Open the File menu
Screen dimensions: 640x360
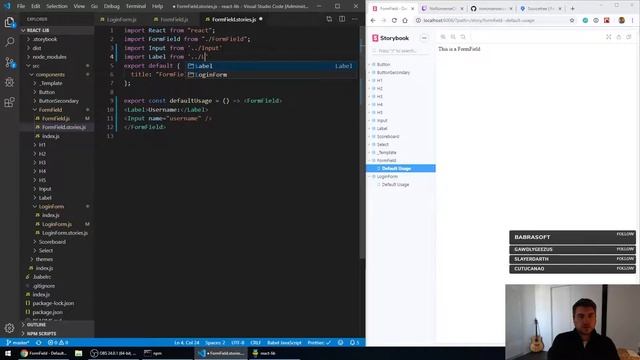[x=21, y=6]
